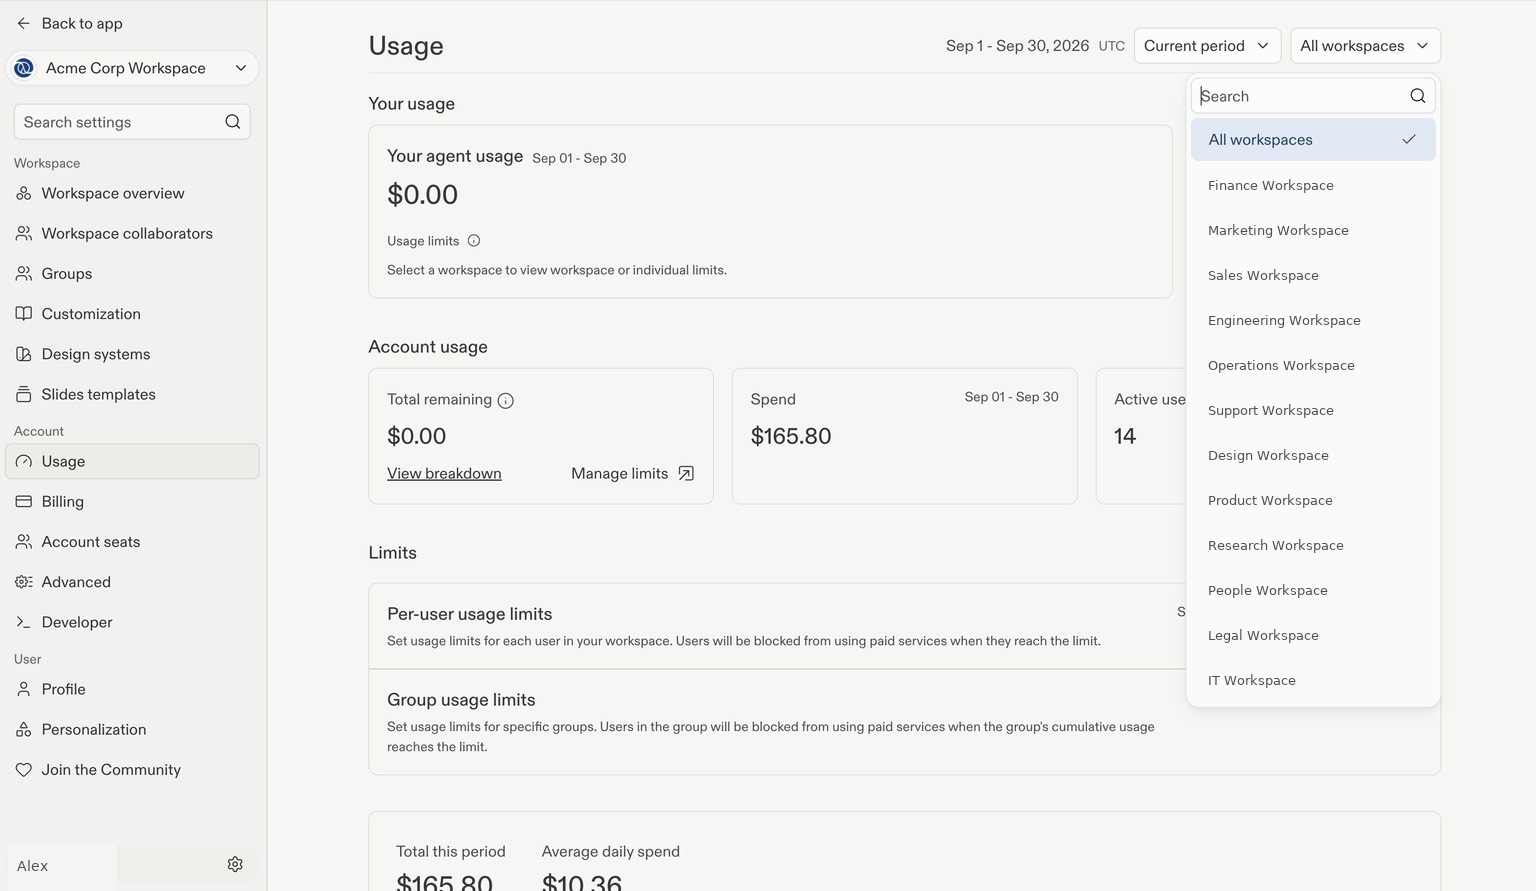Click the Advanced gear icon
1536x891 pixels.
(x=24, y=582)
